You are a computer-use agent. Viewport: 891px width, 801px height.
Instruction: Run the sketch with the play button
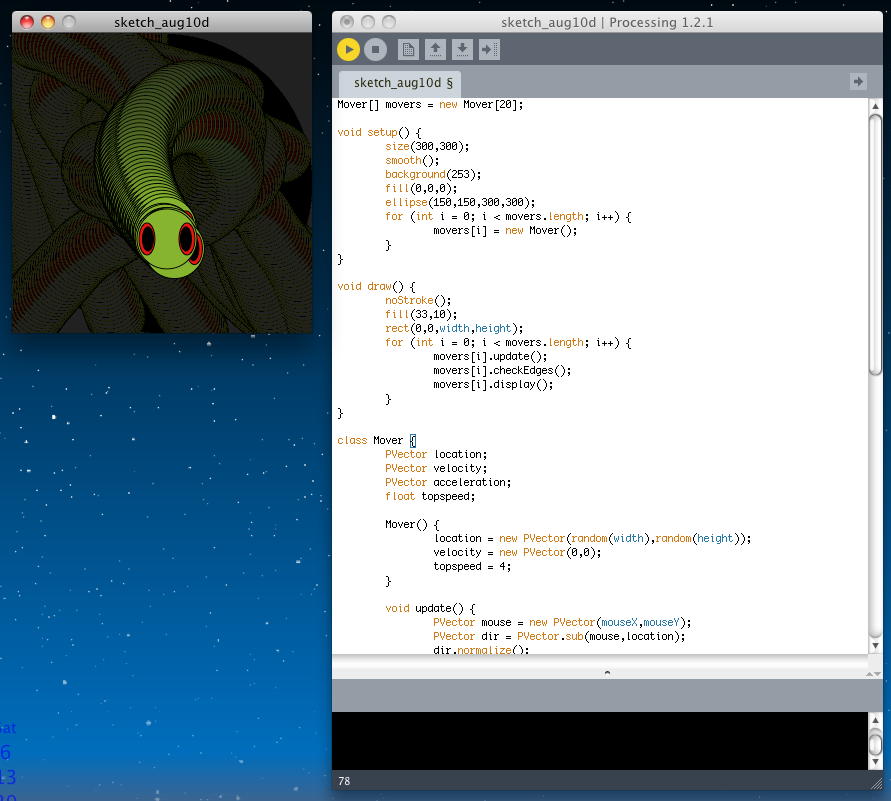coord(348,49)
